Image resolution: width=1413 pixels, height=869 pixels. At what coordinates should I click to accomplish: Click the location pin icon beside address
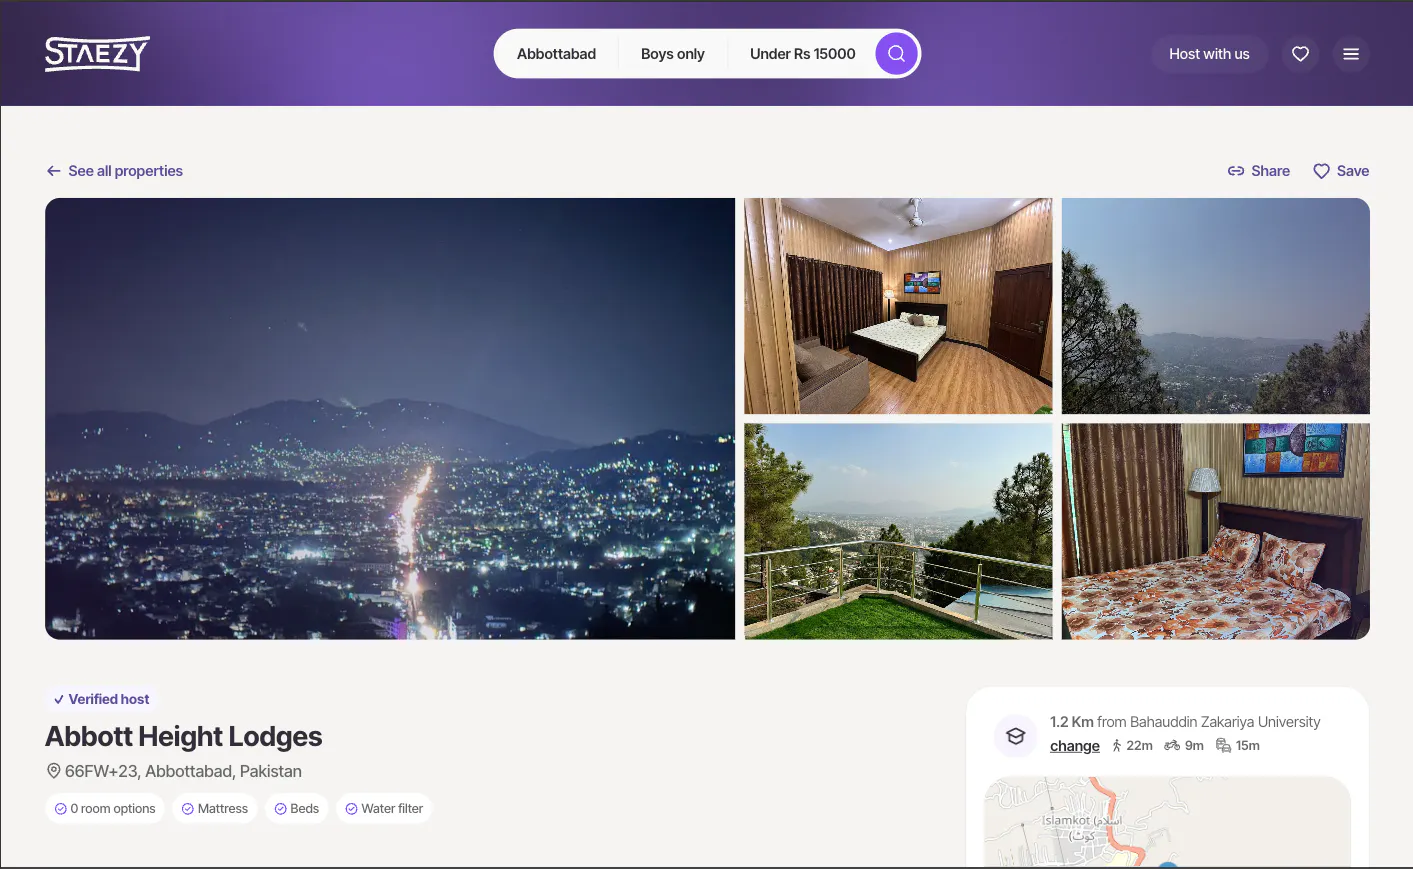tap(54, 771)
